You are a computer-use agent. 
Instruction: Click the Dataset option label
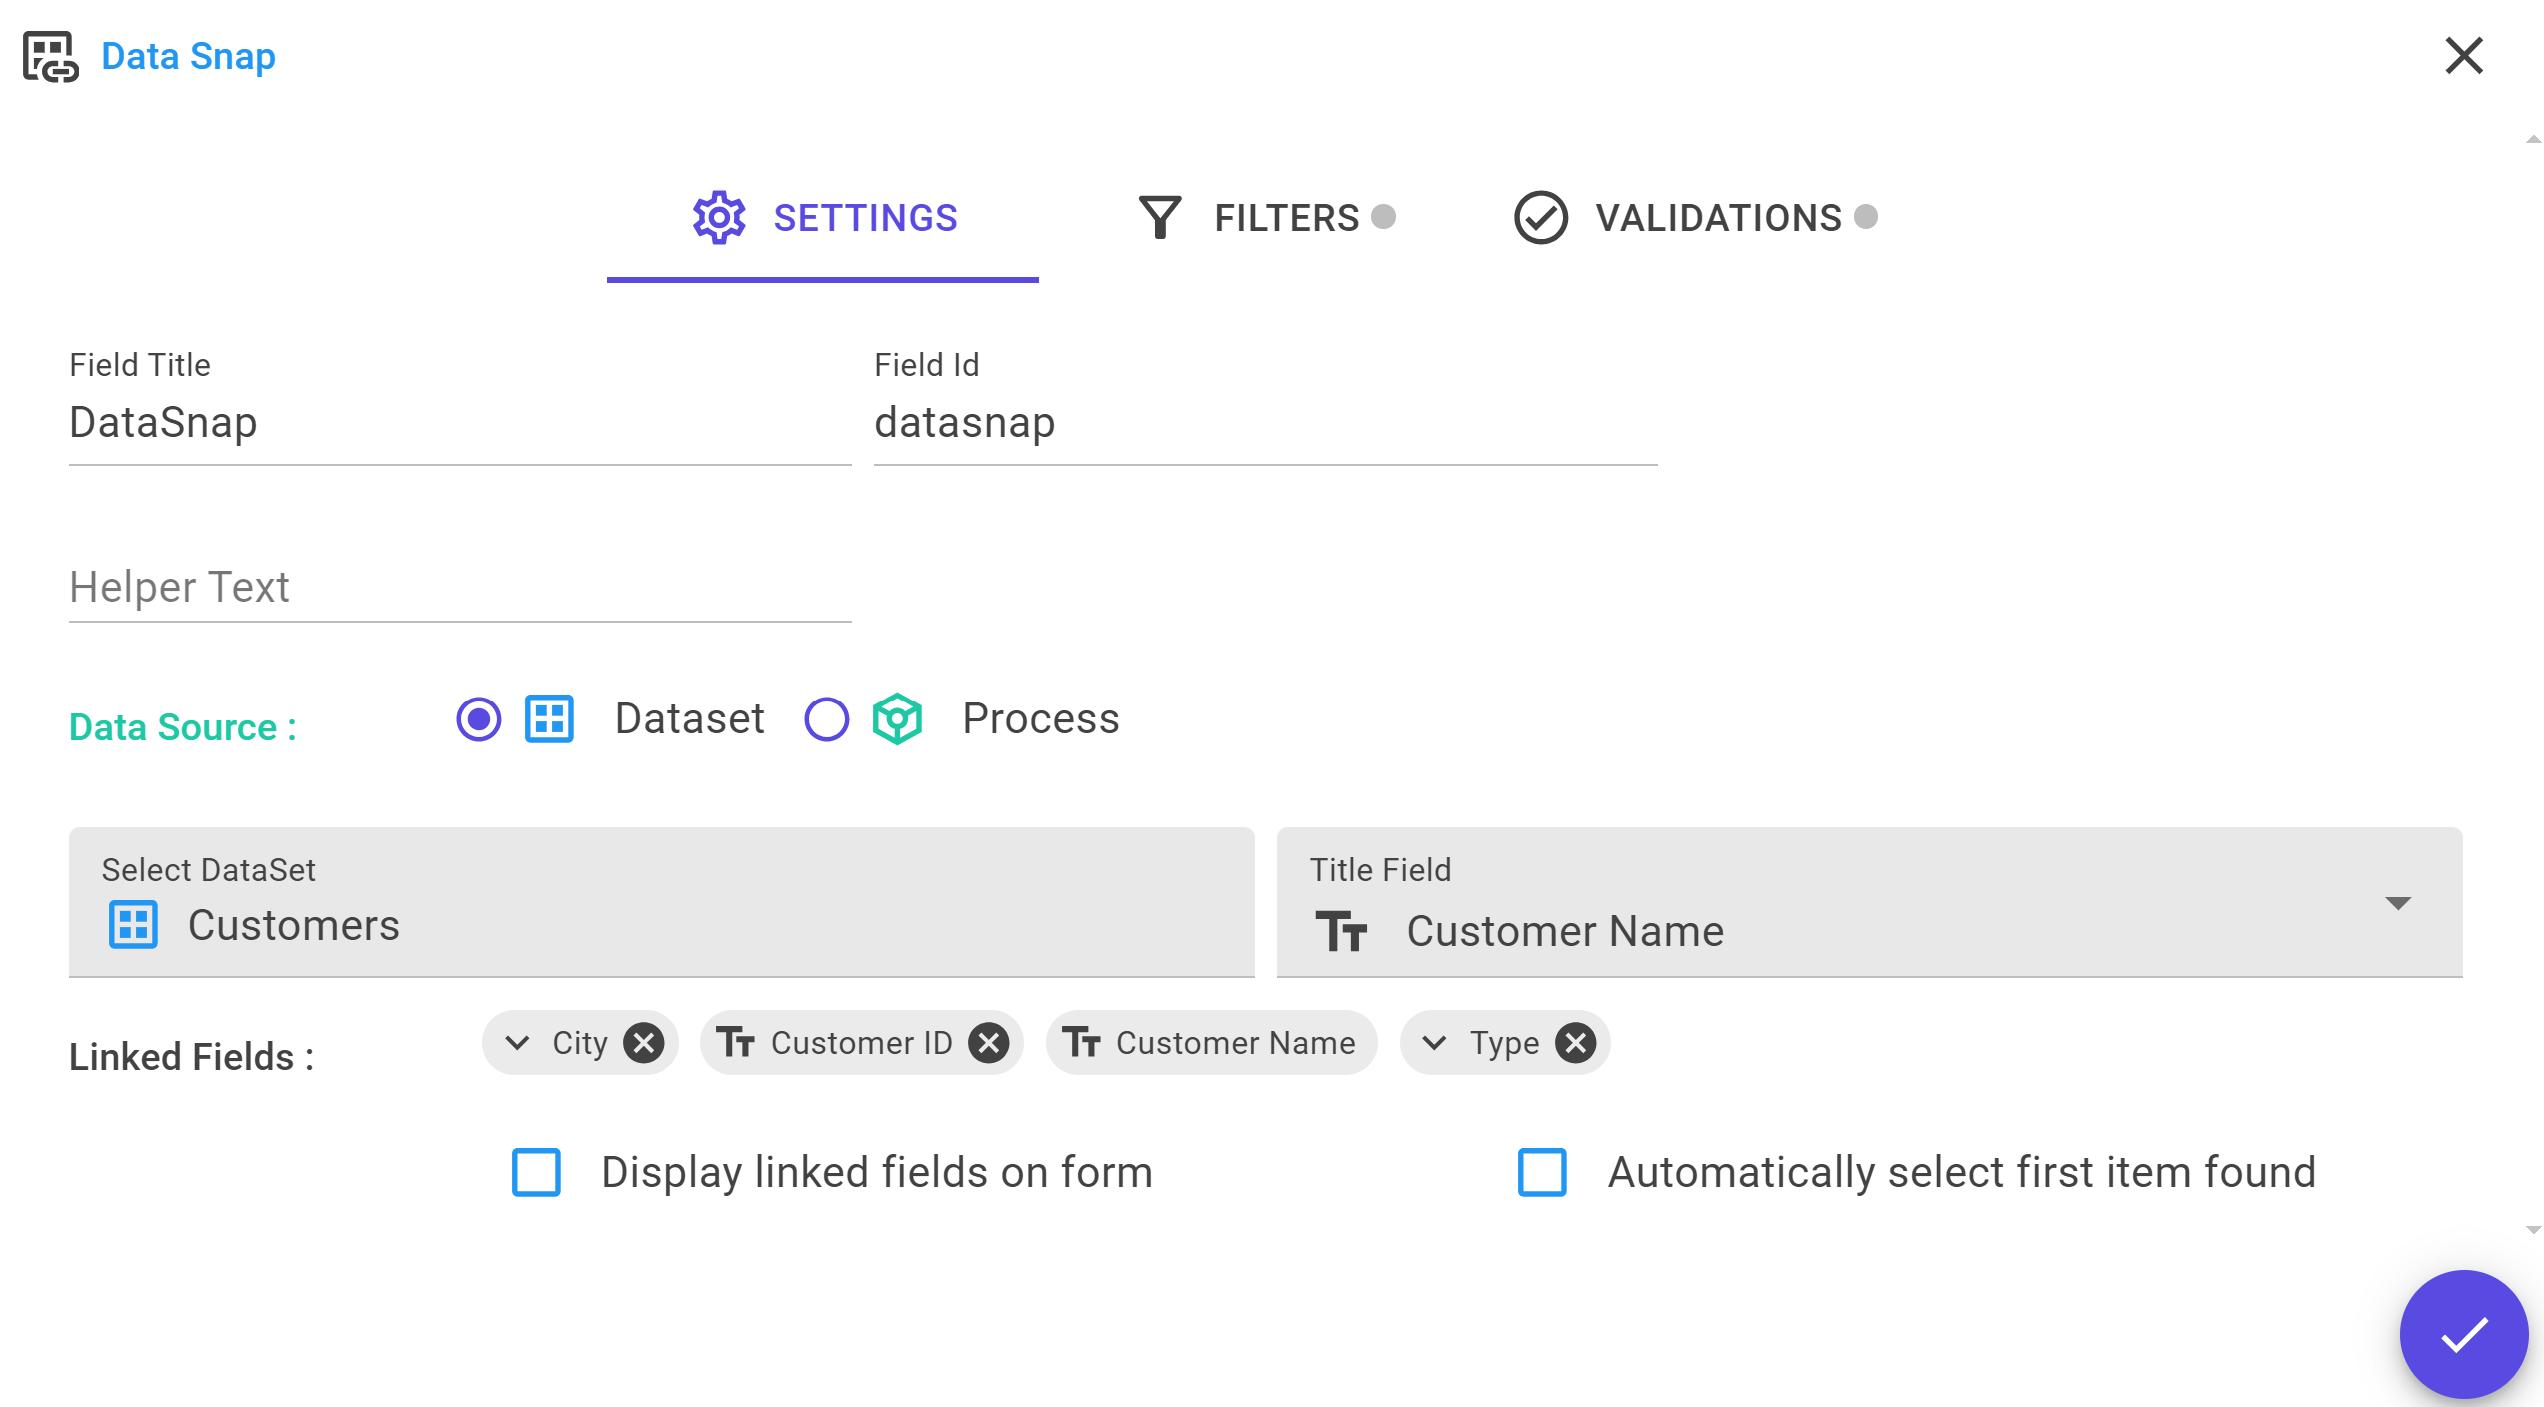[690, 719]
